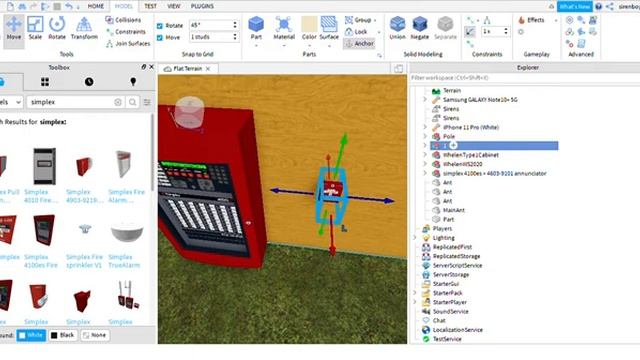Close the Flat Terrain tab

pos(208,69)
